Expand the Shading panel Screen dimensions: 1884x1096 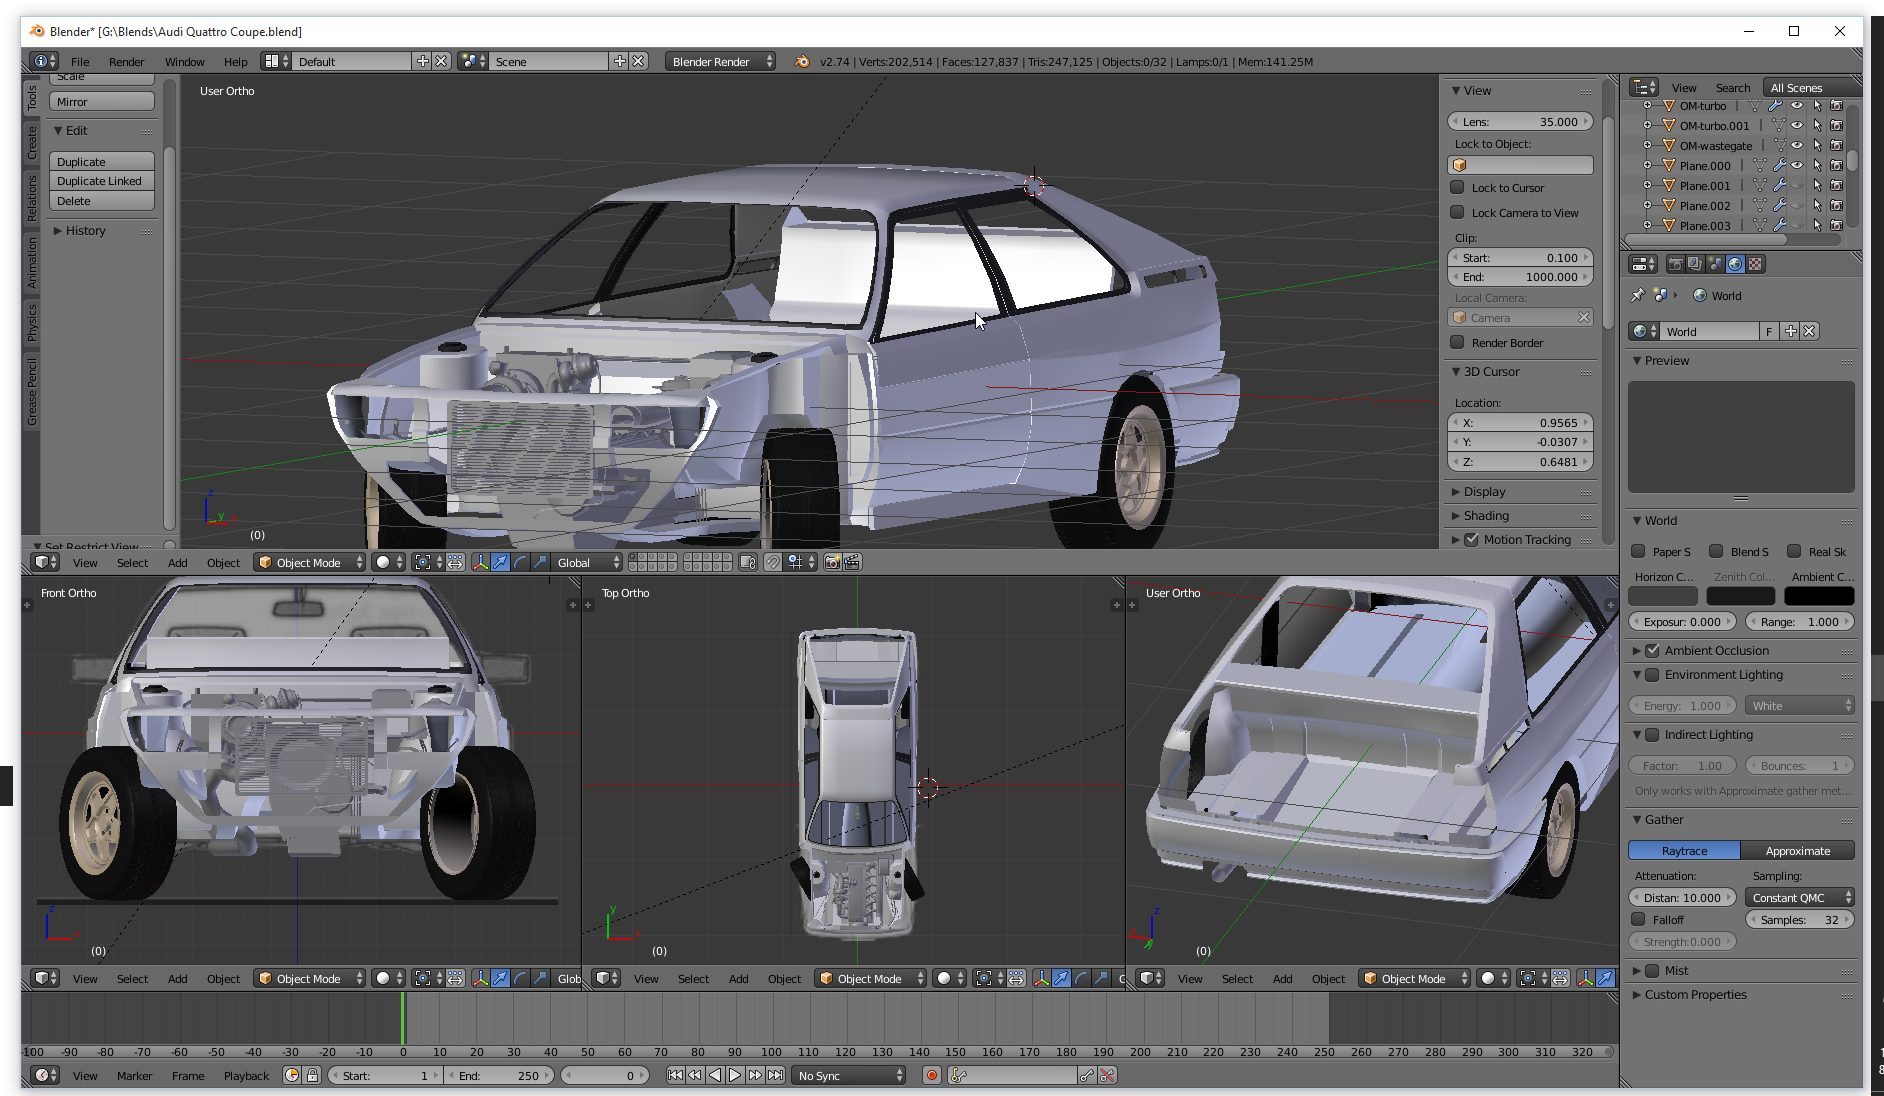[x=1485, y=515]
